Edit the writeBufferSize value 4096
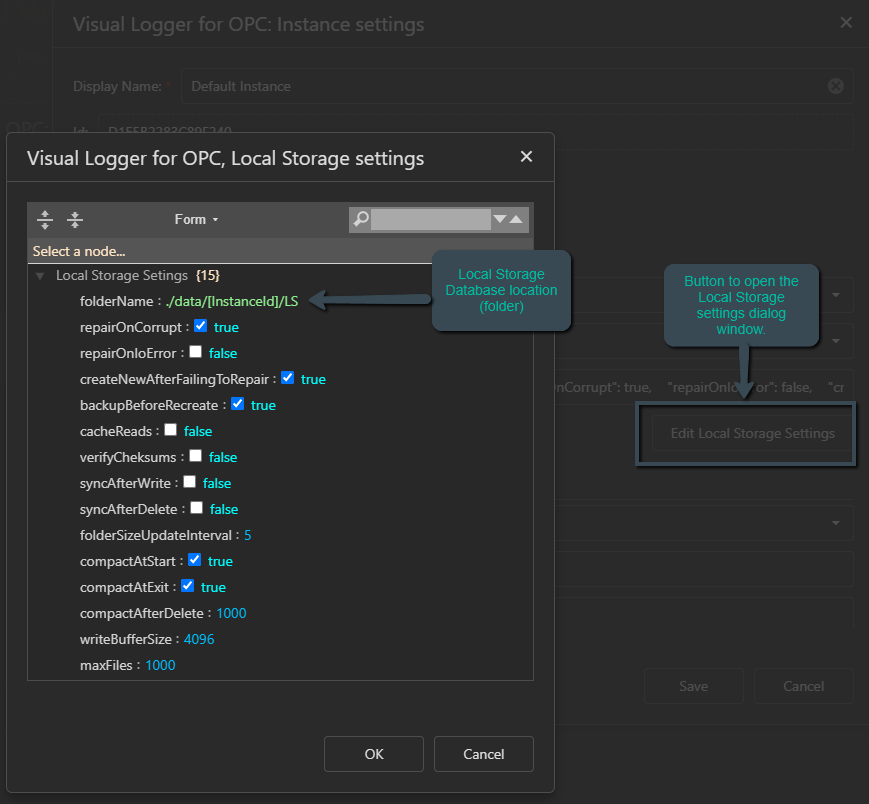Viewport: 869px width, 804px height. (199, 639)
